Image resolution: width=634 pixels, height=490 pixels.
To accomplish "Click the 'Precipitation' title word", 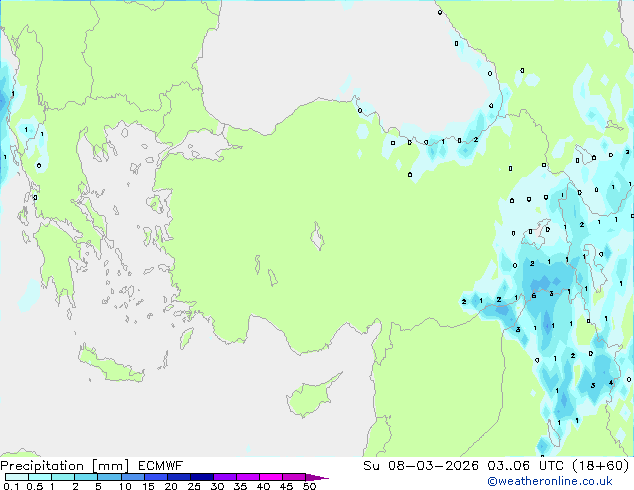I will (42, 466).
